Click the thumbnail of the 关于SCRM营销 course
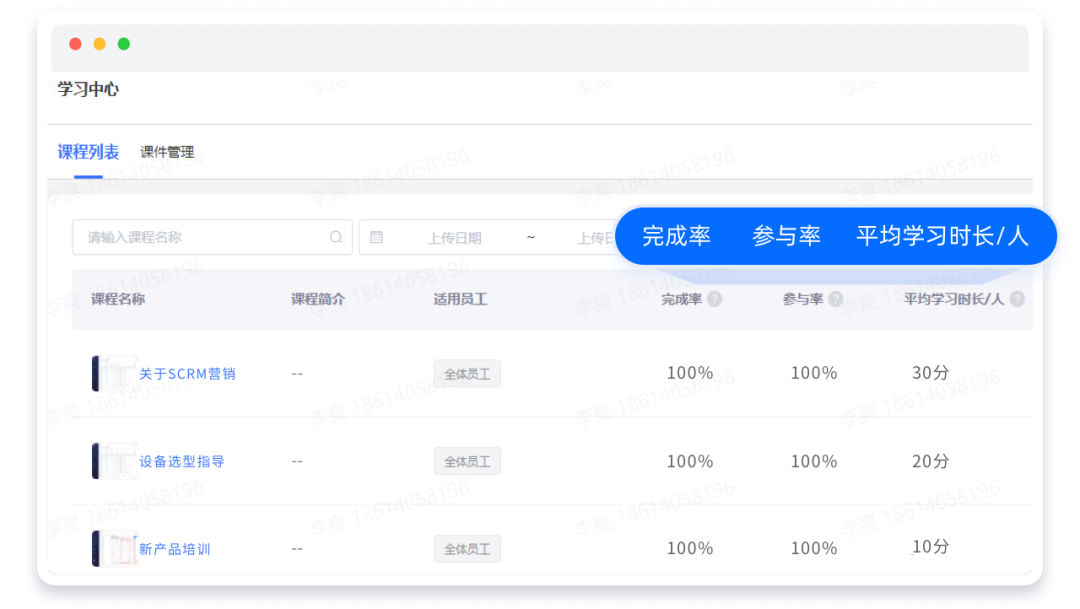Image resolution: width=1080 pixels, height=609 pixels. [x=114, y=373]
